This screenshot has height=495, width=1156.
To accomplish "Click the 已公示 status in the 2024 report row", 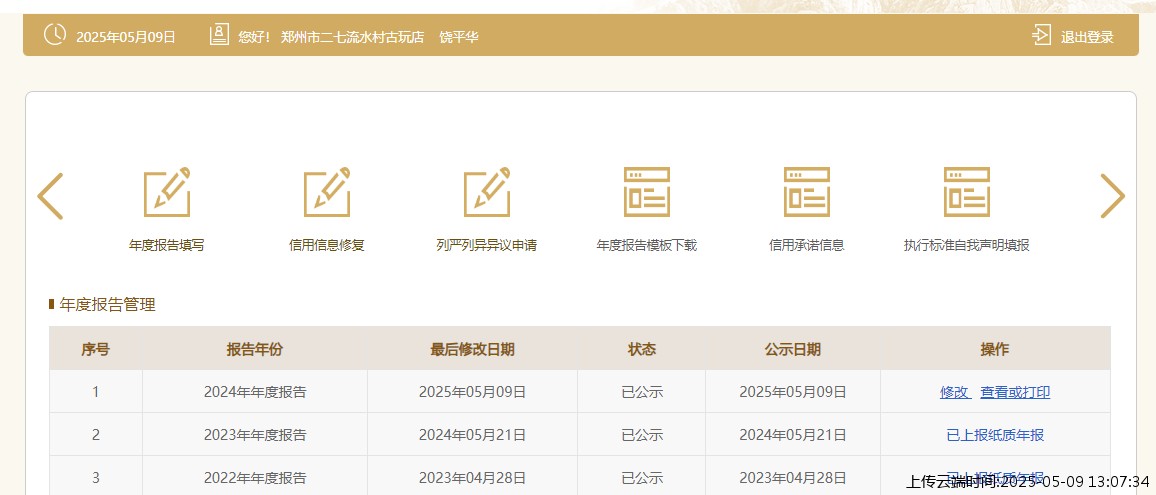I will (x=642, y=392).
